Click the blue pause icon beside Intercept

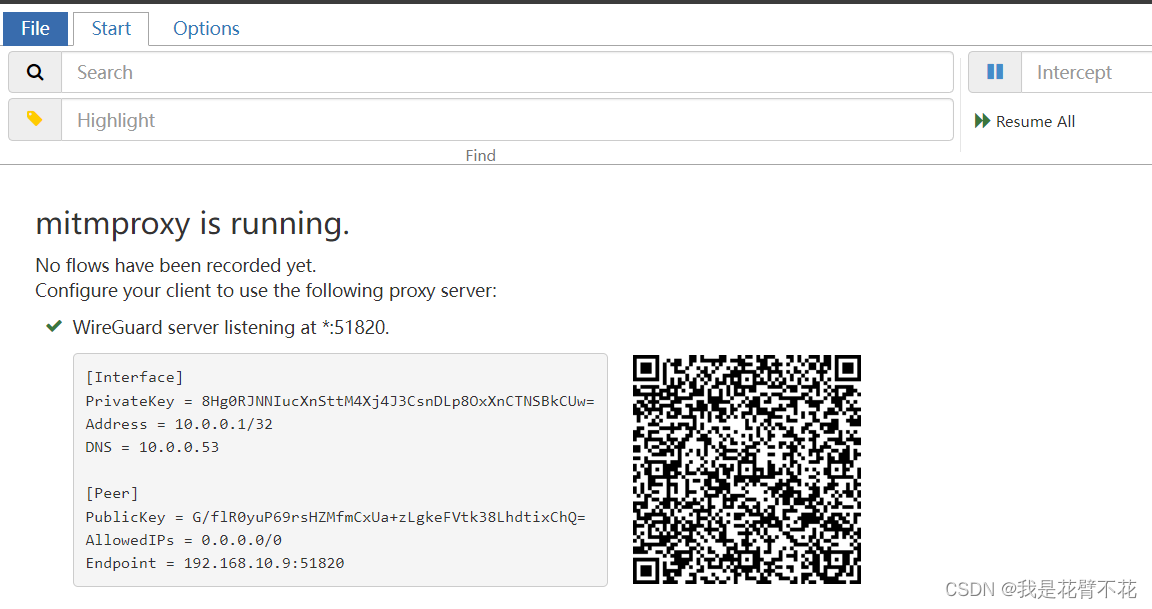(994, 71)
